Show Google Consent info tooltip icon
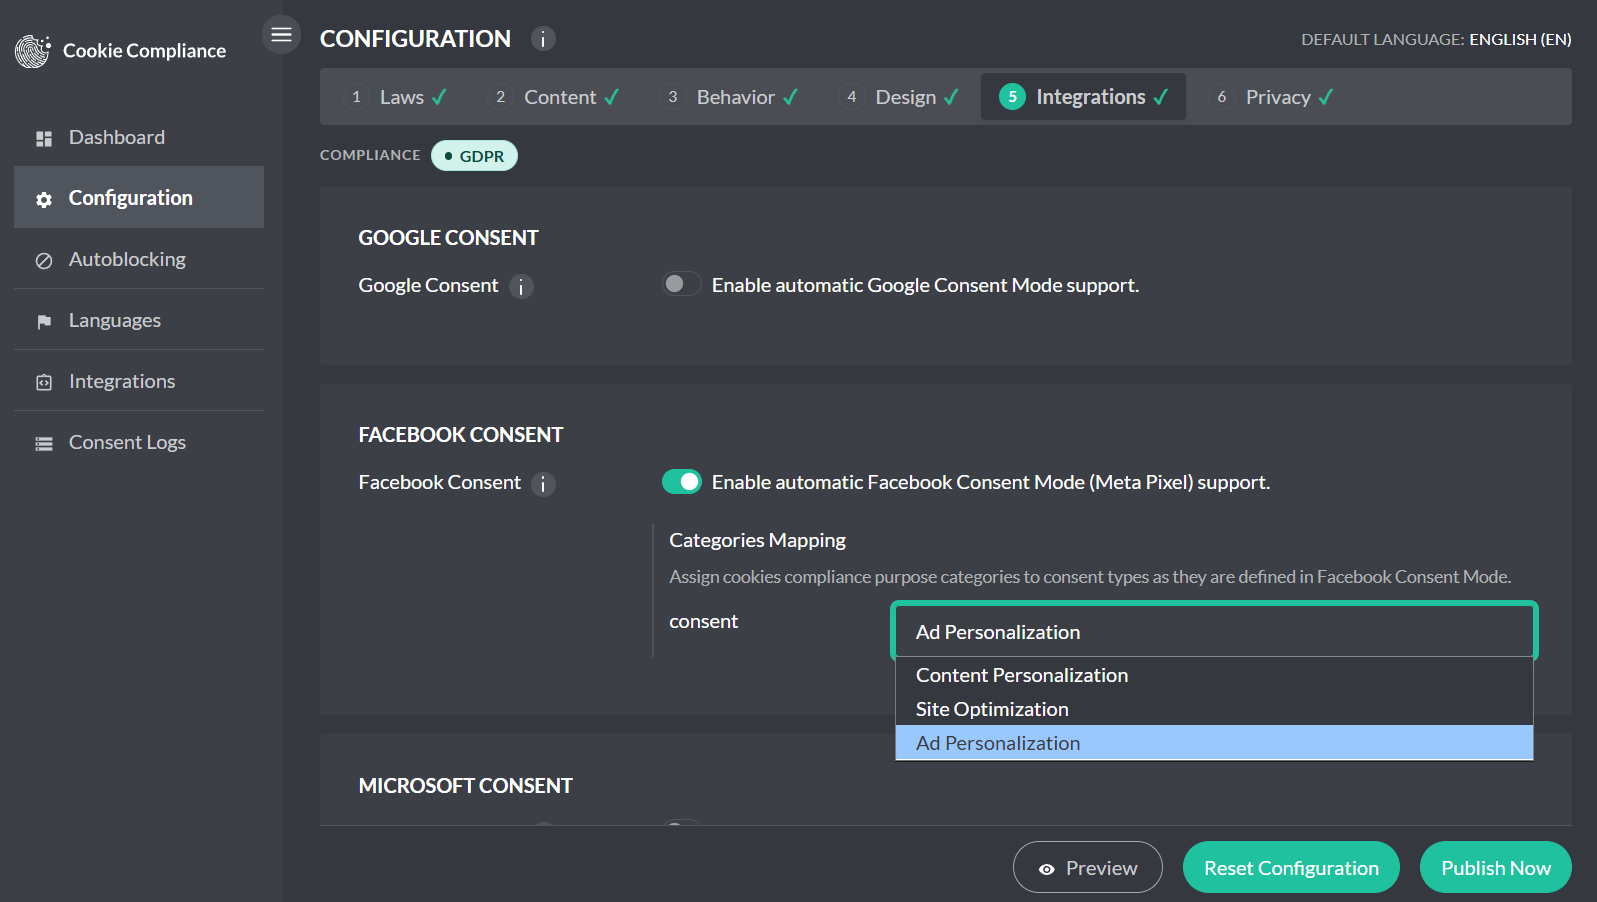This screenshot has width=1597, height=902. point(521,287)
